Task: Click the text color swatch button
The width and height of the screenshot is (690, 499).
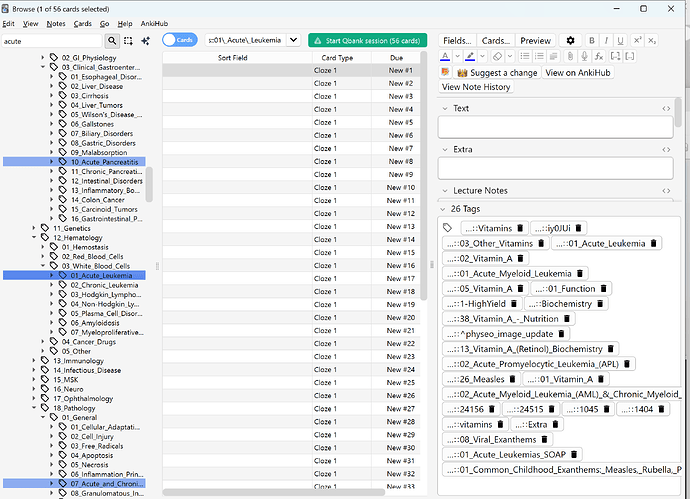Action: click(x=445, y=56)
